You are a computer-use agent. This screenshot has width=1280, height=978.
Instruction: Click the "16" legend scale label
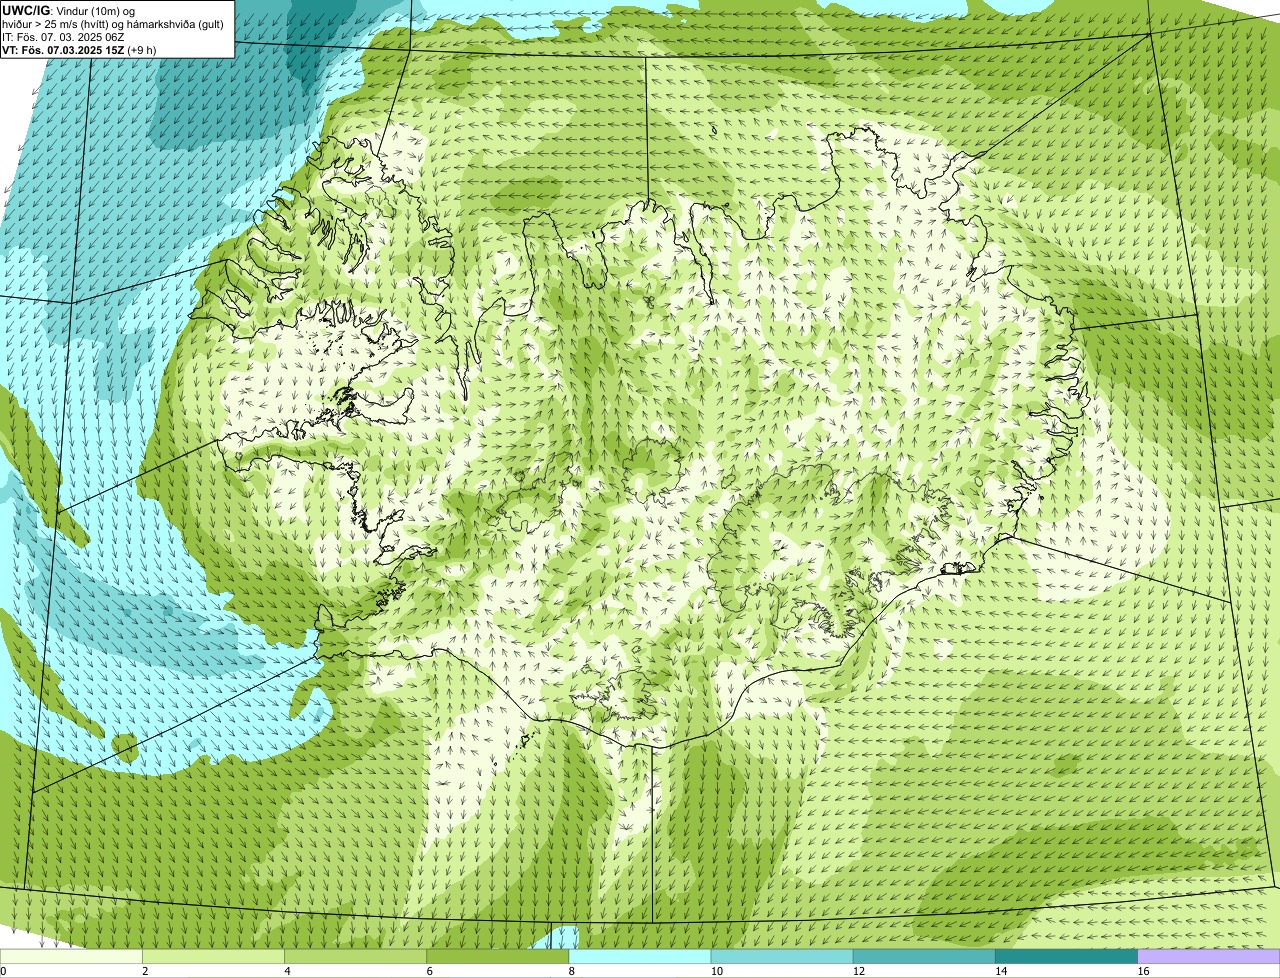pyautogui.click(x=1143, y=971)
